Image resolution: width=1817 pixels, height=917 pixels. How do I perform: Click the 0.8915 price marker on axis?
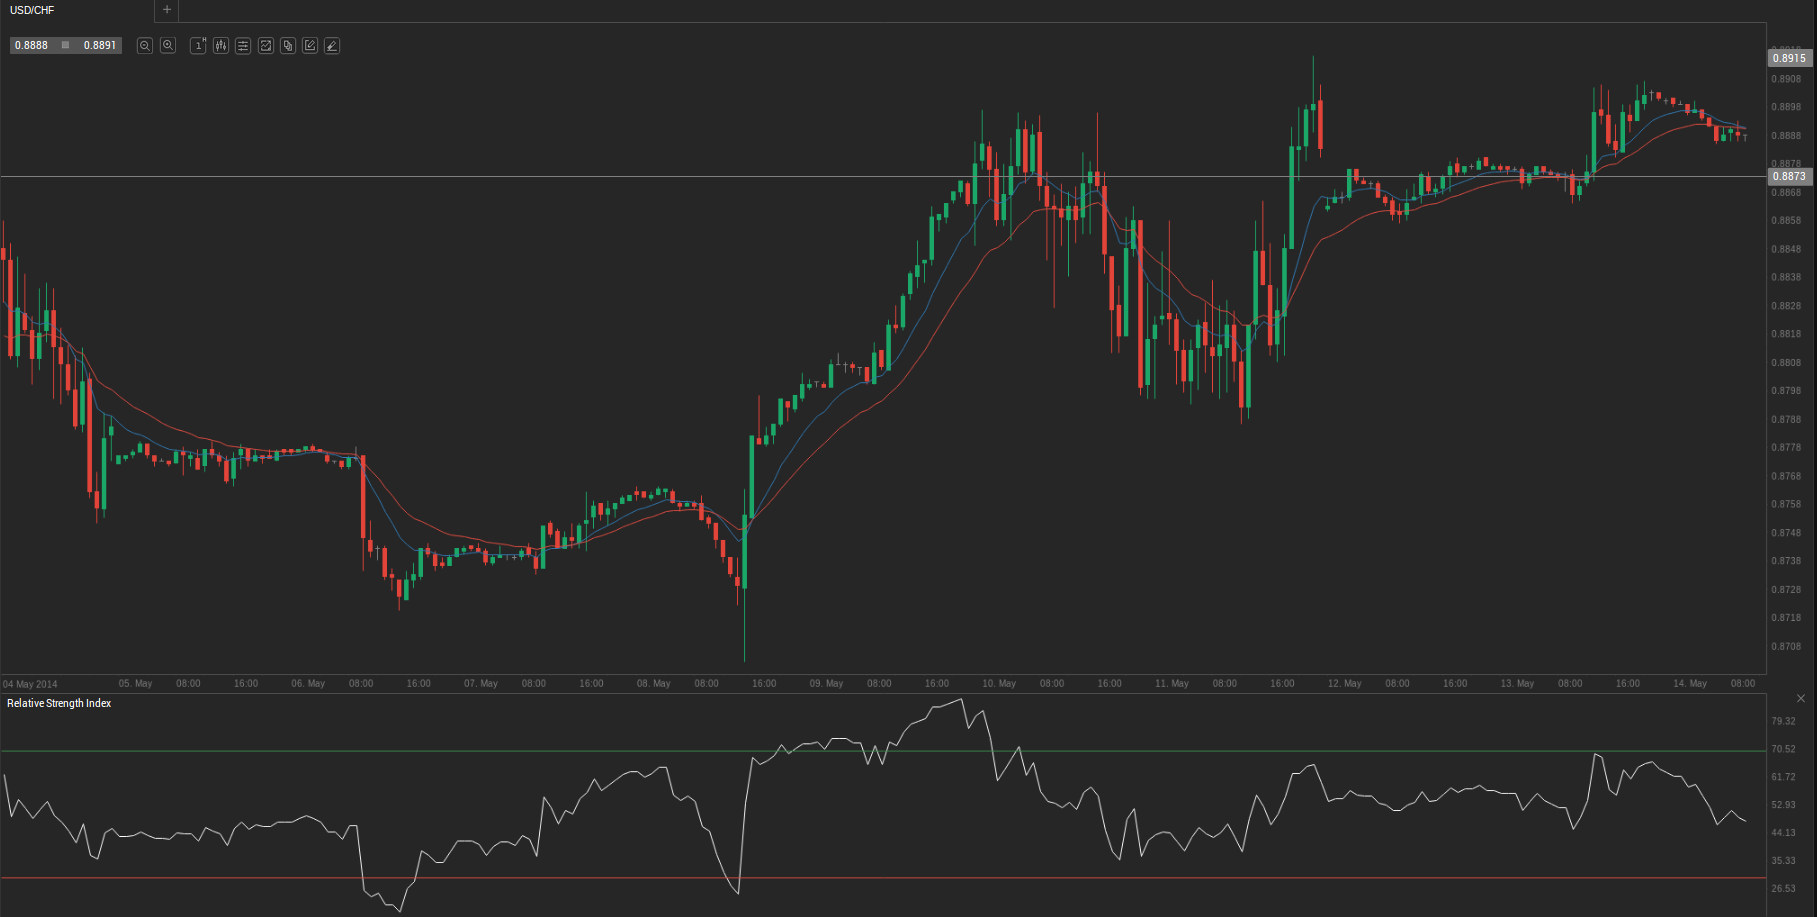[1789, 58]
